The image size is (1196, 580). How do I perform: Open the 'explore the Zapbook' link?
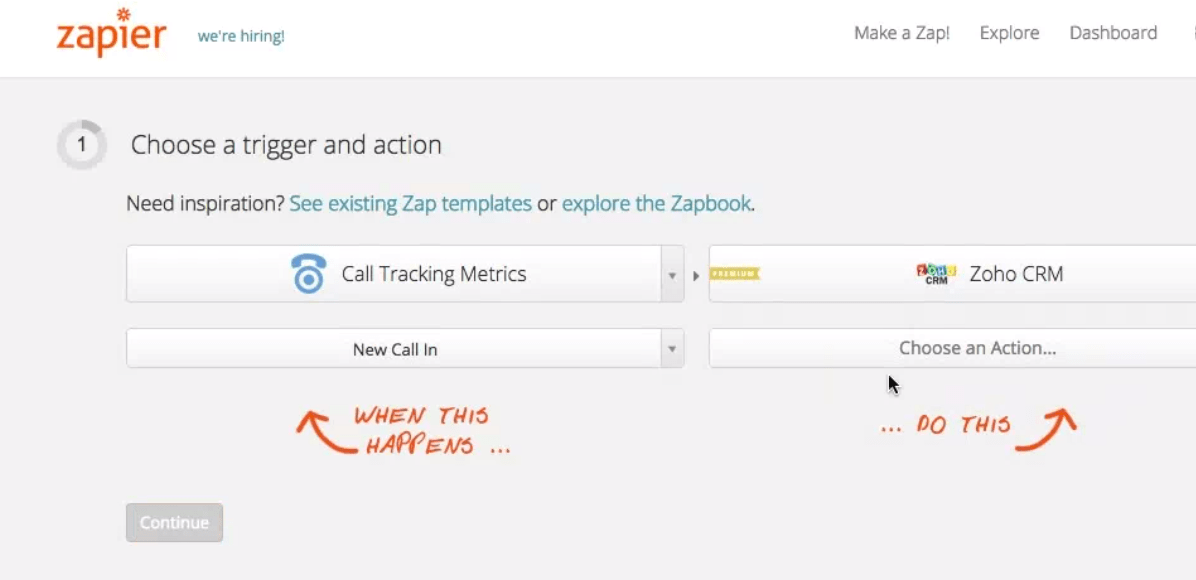click(x=656, y=204)
